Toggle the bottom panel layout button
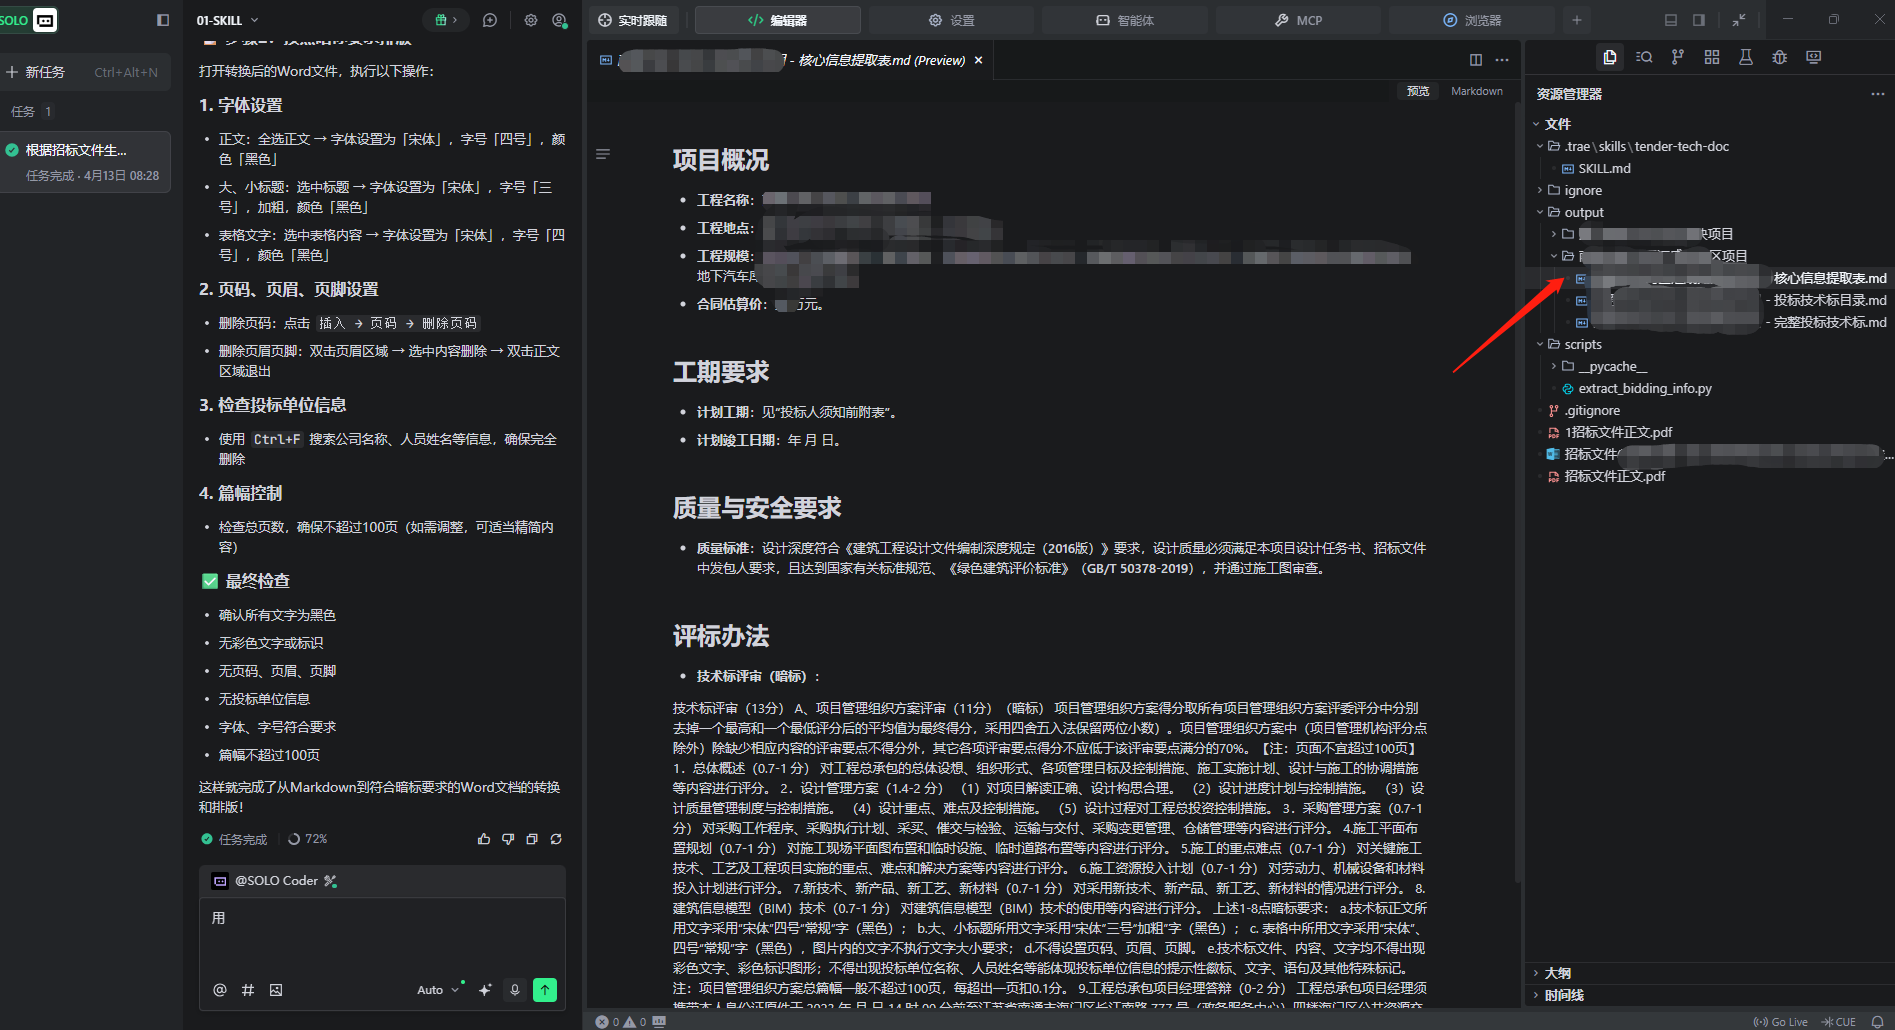 tap(1670, 20)
